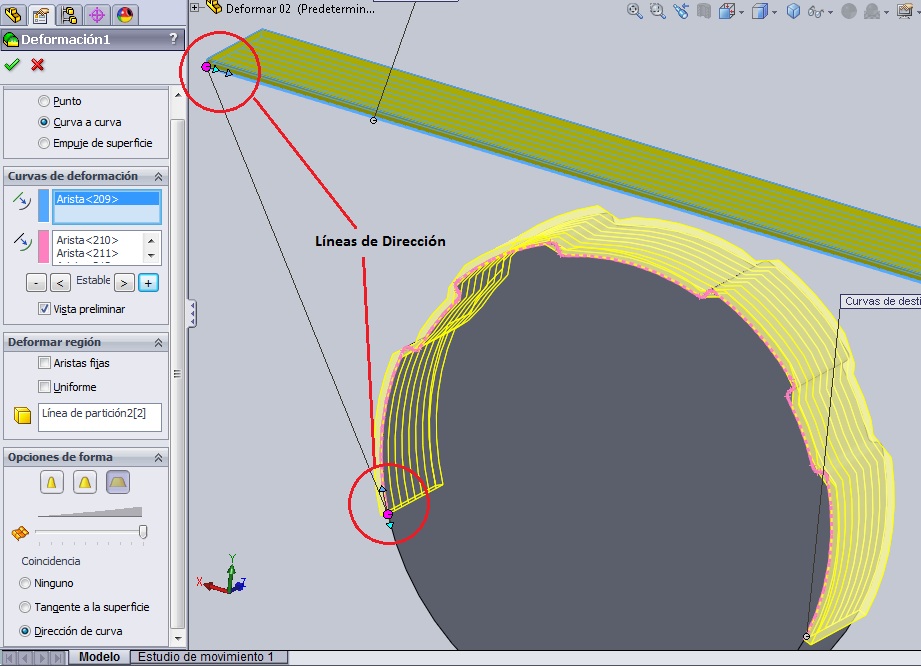
Task: Open the FeatureManager design tree tab
Action: 13,14
